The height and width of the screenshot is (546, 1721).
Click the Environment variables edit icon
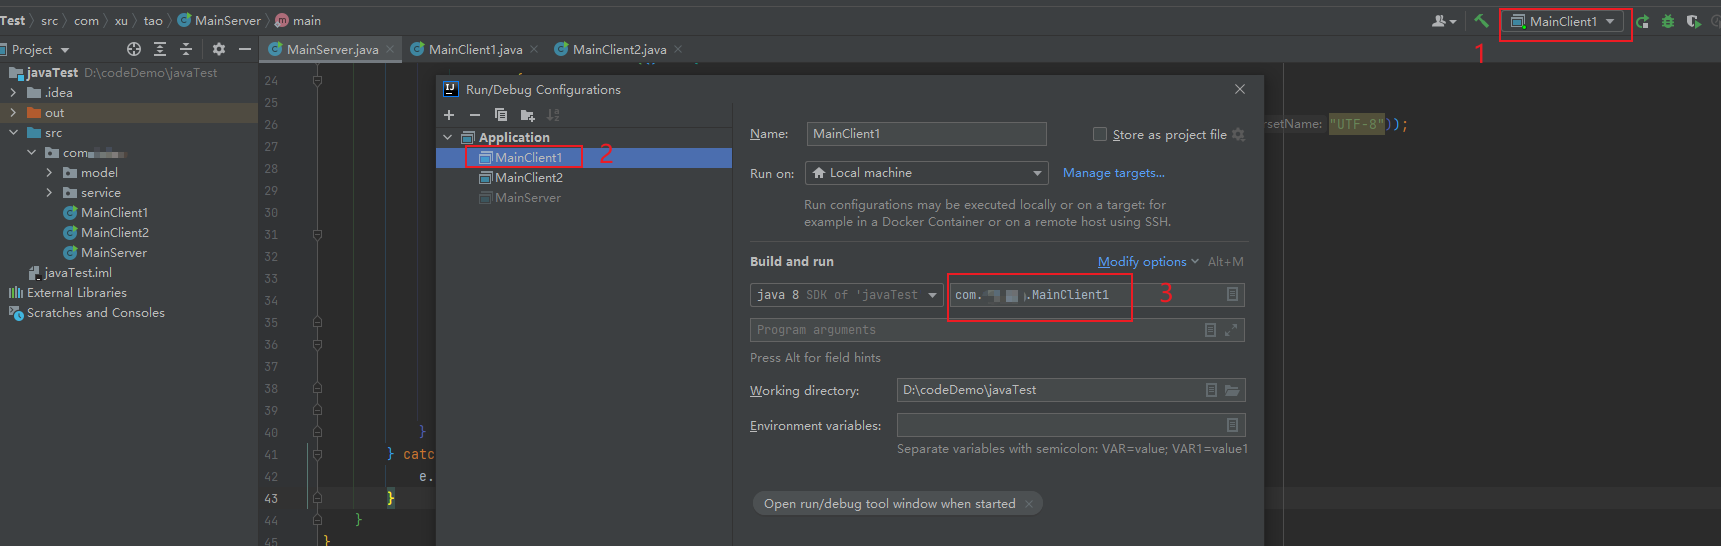click(1232, 425)
